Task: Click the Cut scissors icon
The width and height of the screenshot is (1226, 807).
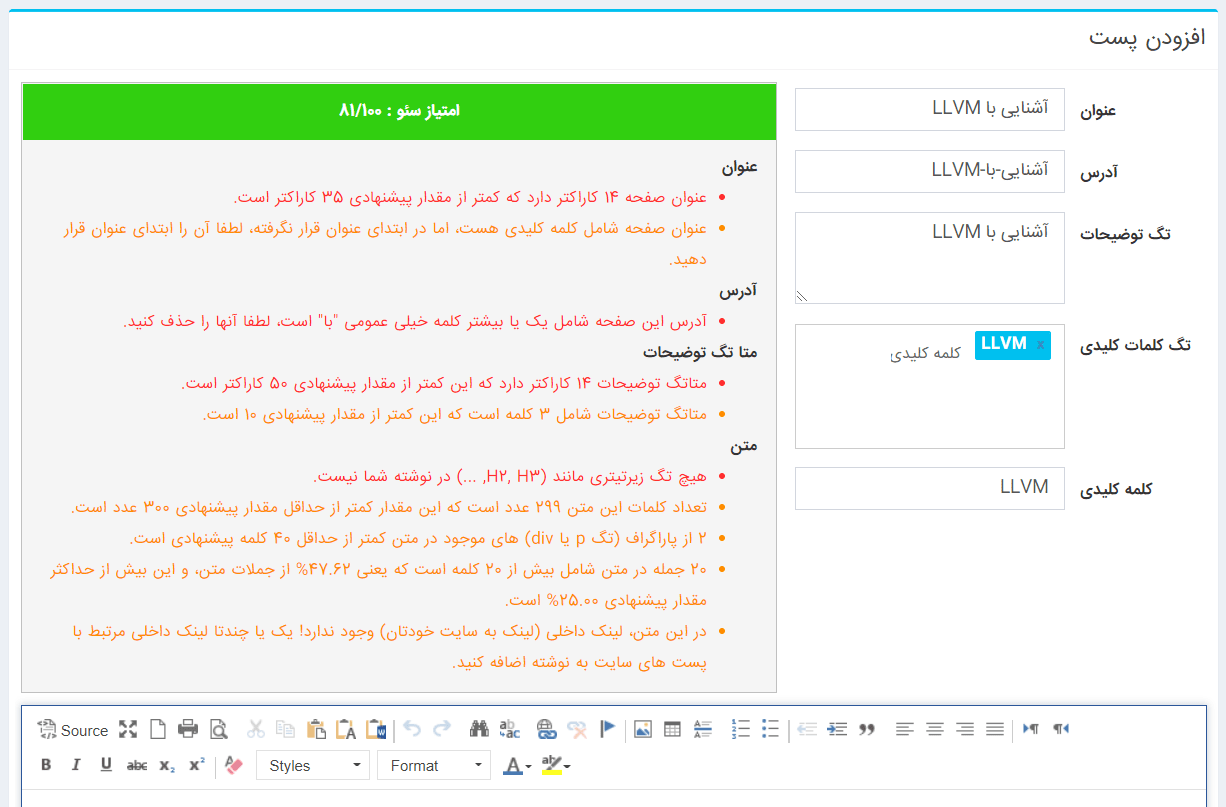Action: click(256, 729)
